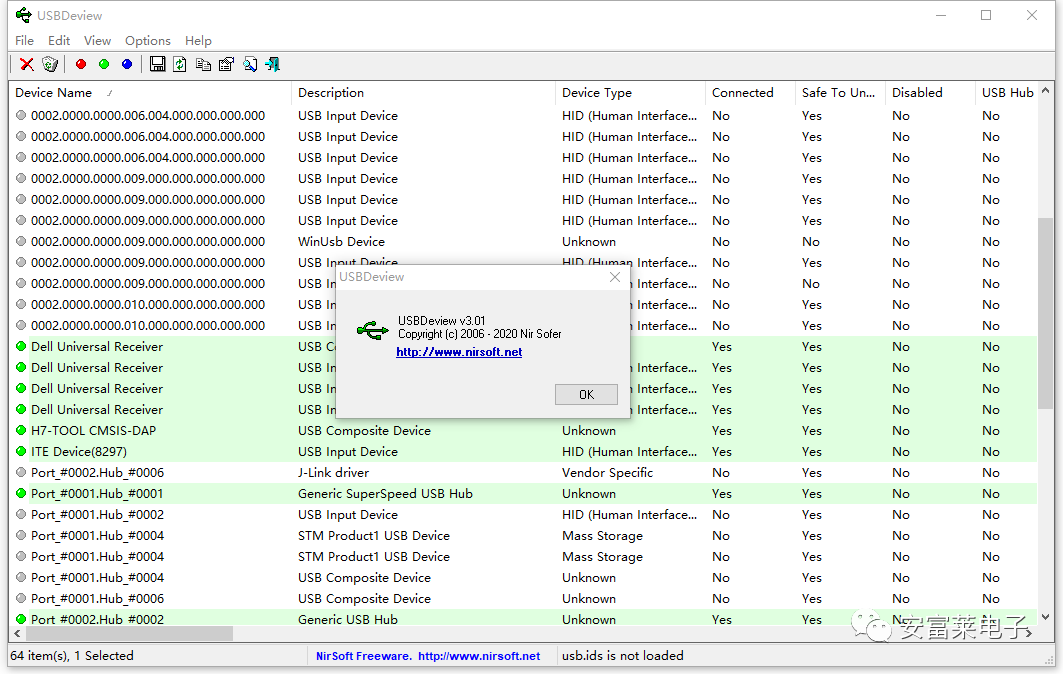Click the vertical scrollbar thumb

(x=1046, y=313)
